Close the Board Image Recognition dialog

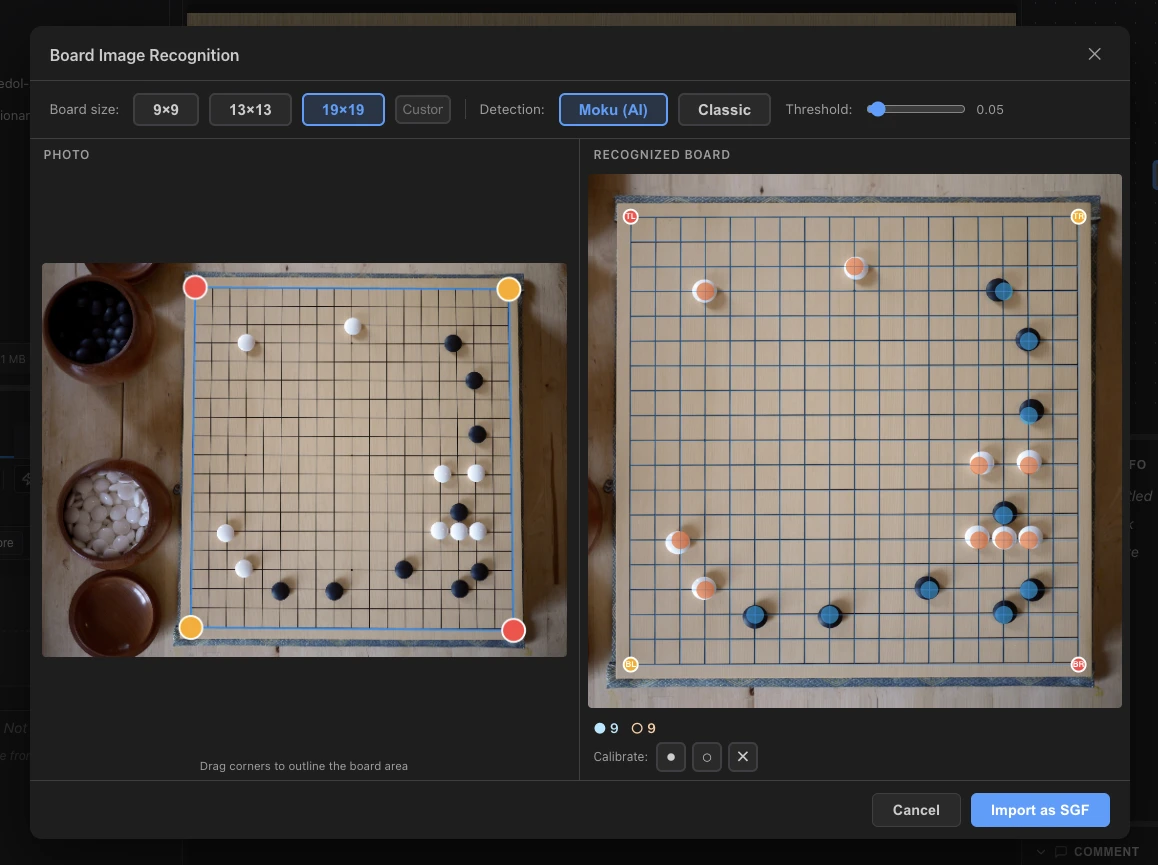[1094, 54]
